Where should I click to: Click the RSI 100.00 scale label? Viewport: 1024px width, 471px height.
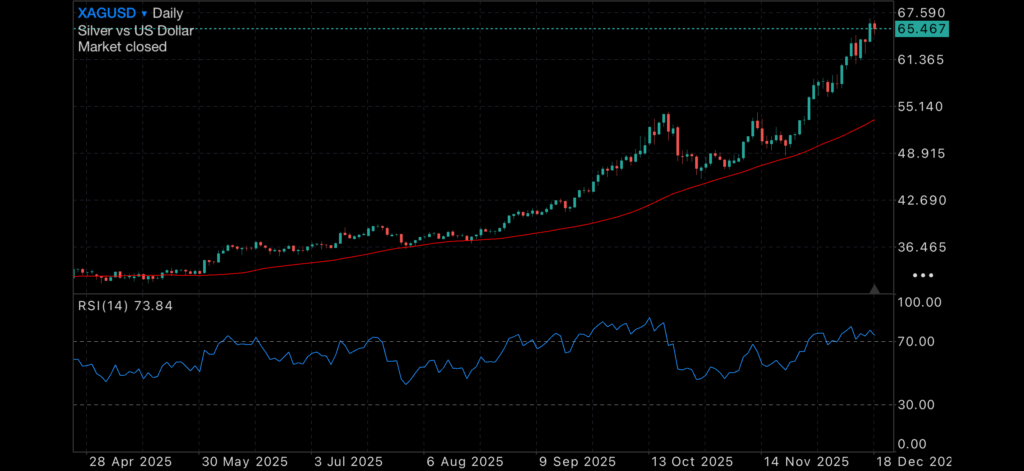tap(920, 302)
